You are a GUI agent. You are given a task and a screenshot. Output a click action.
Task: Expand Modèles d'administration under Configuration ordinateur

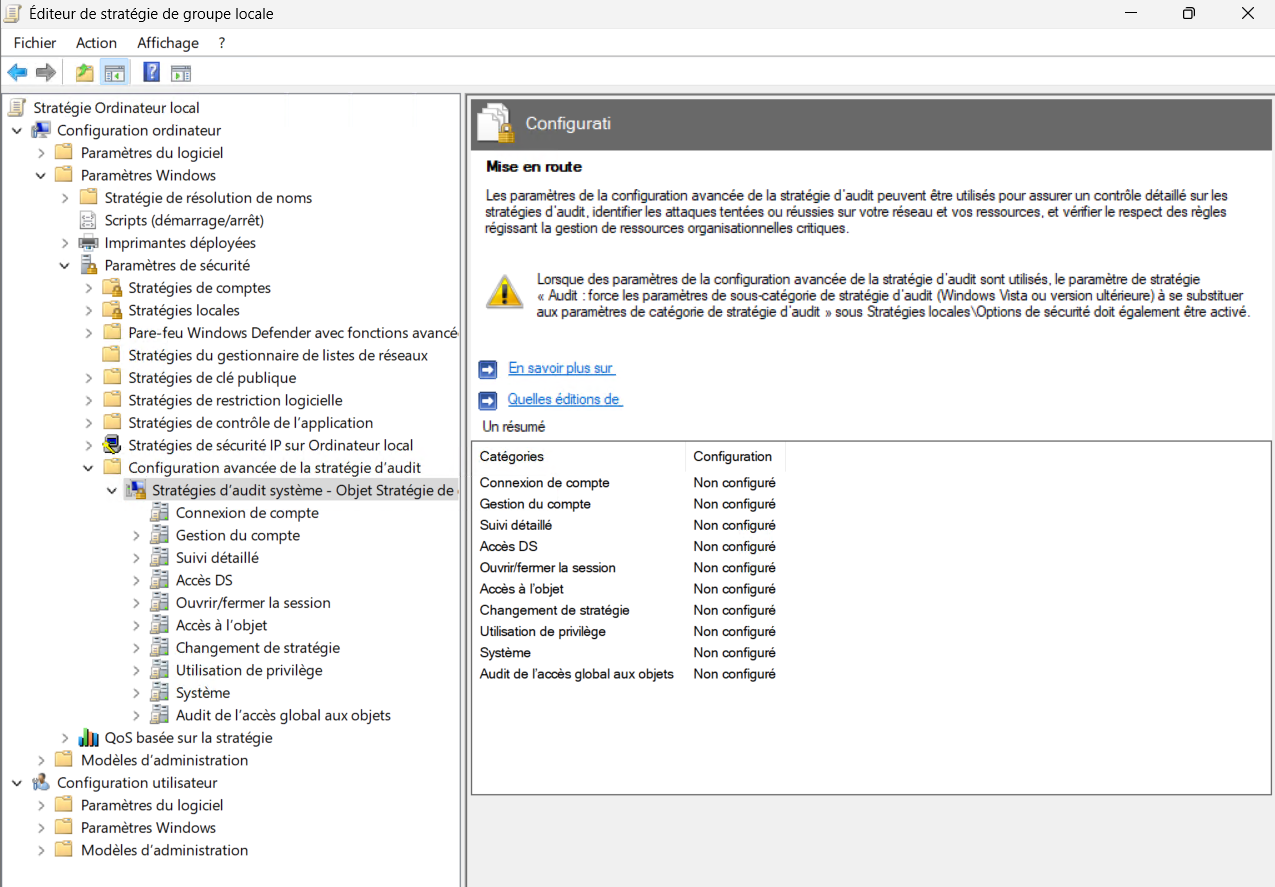click(x=41, y=760)
